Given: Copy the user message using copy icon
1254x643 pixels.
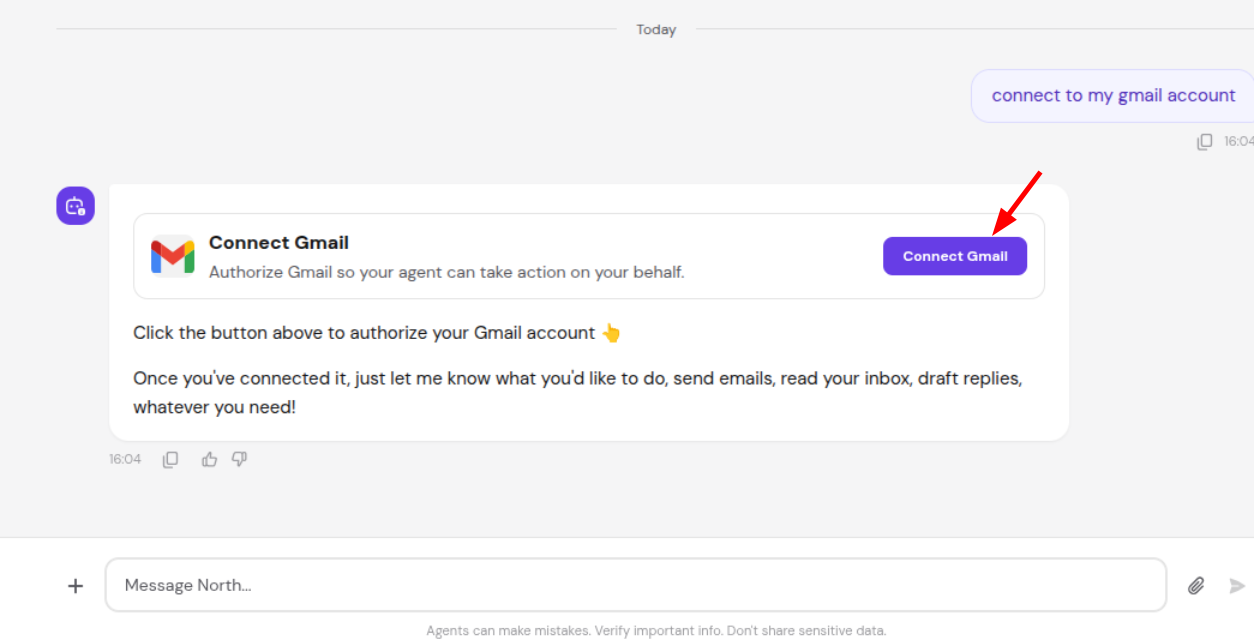Looking at the screenshot, I should point(1205,142).
